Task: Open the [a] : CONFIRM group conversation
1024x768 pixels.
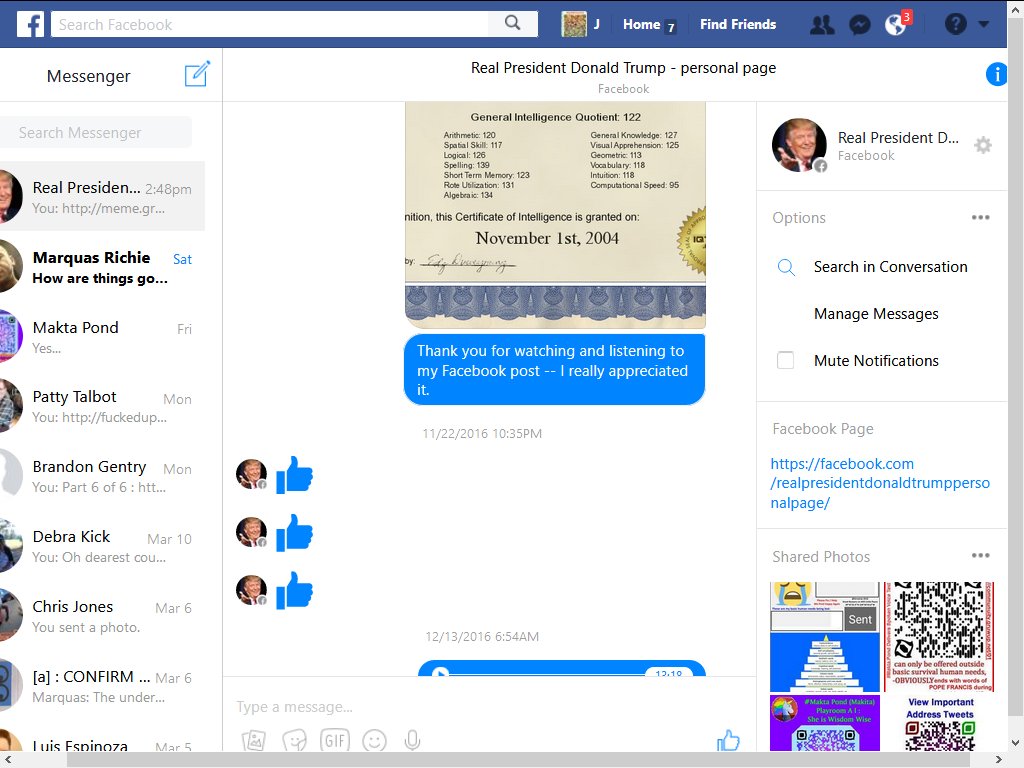Action: point(103,686)
